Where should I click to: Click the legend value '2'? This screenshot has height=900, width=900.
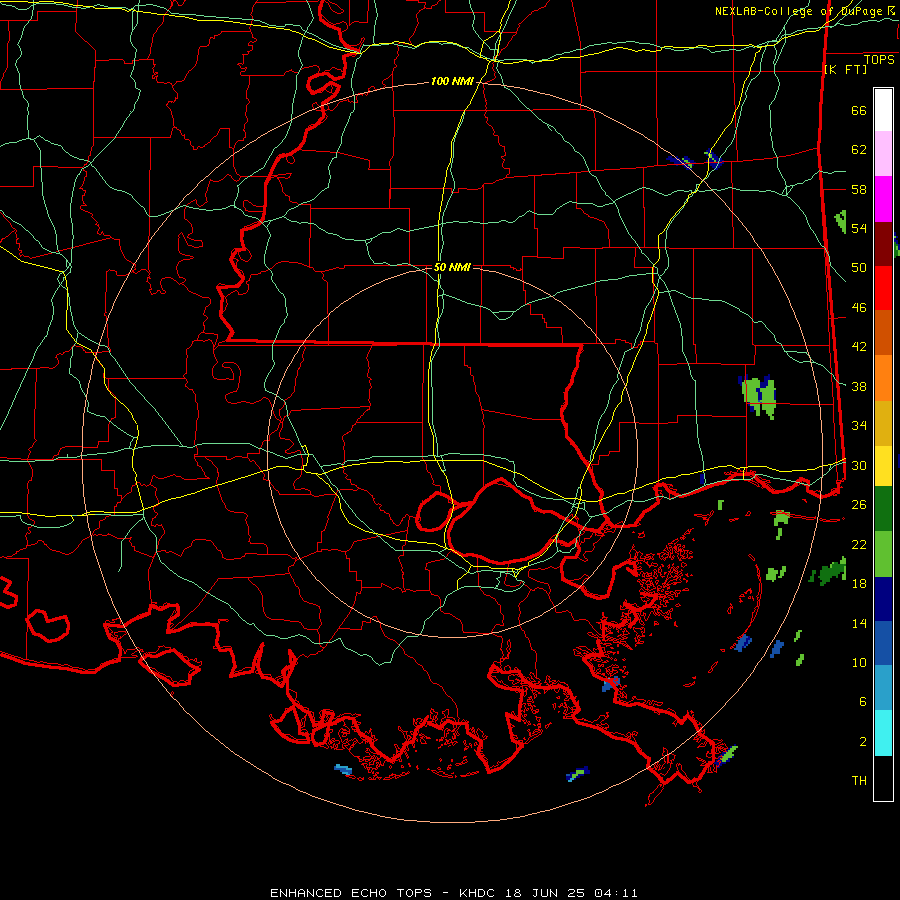(862, 742)
